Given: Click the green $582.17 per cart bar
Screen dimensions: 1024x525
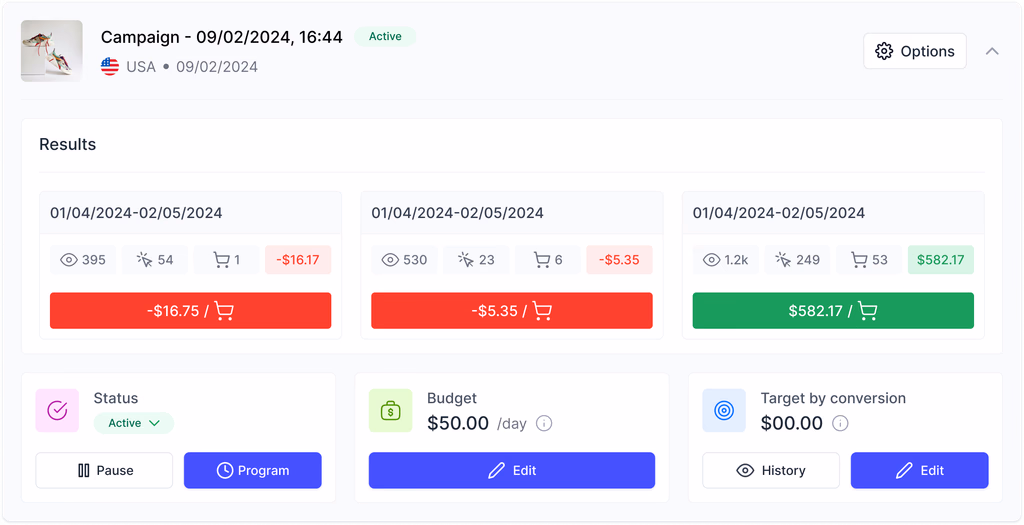Looking at the screenshot, I should click(x=833, y=311).
